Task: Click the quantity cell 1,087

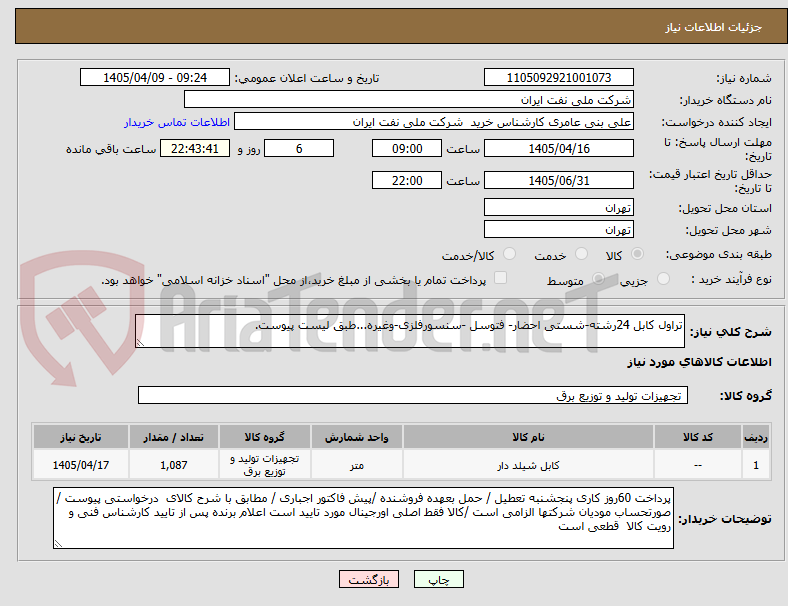Action: pos(173,465)
